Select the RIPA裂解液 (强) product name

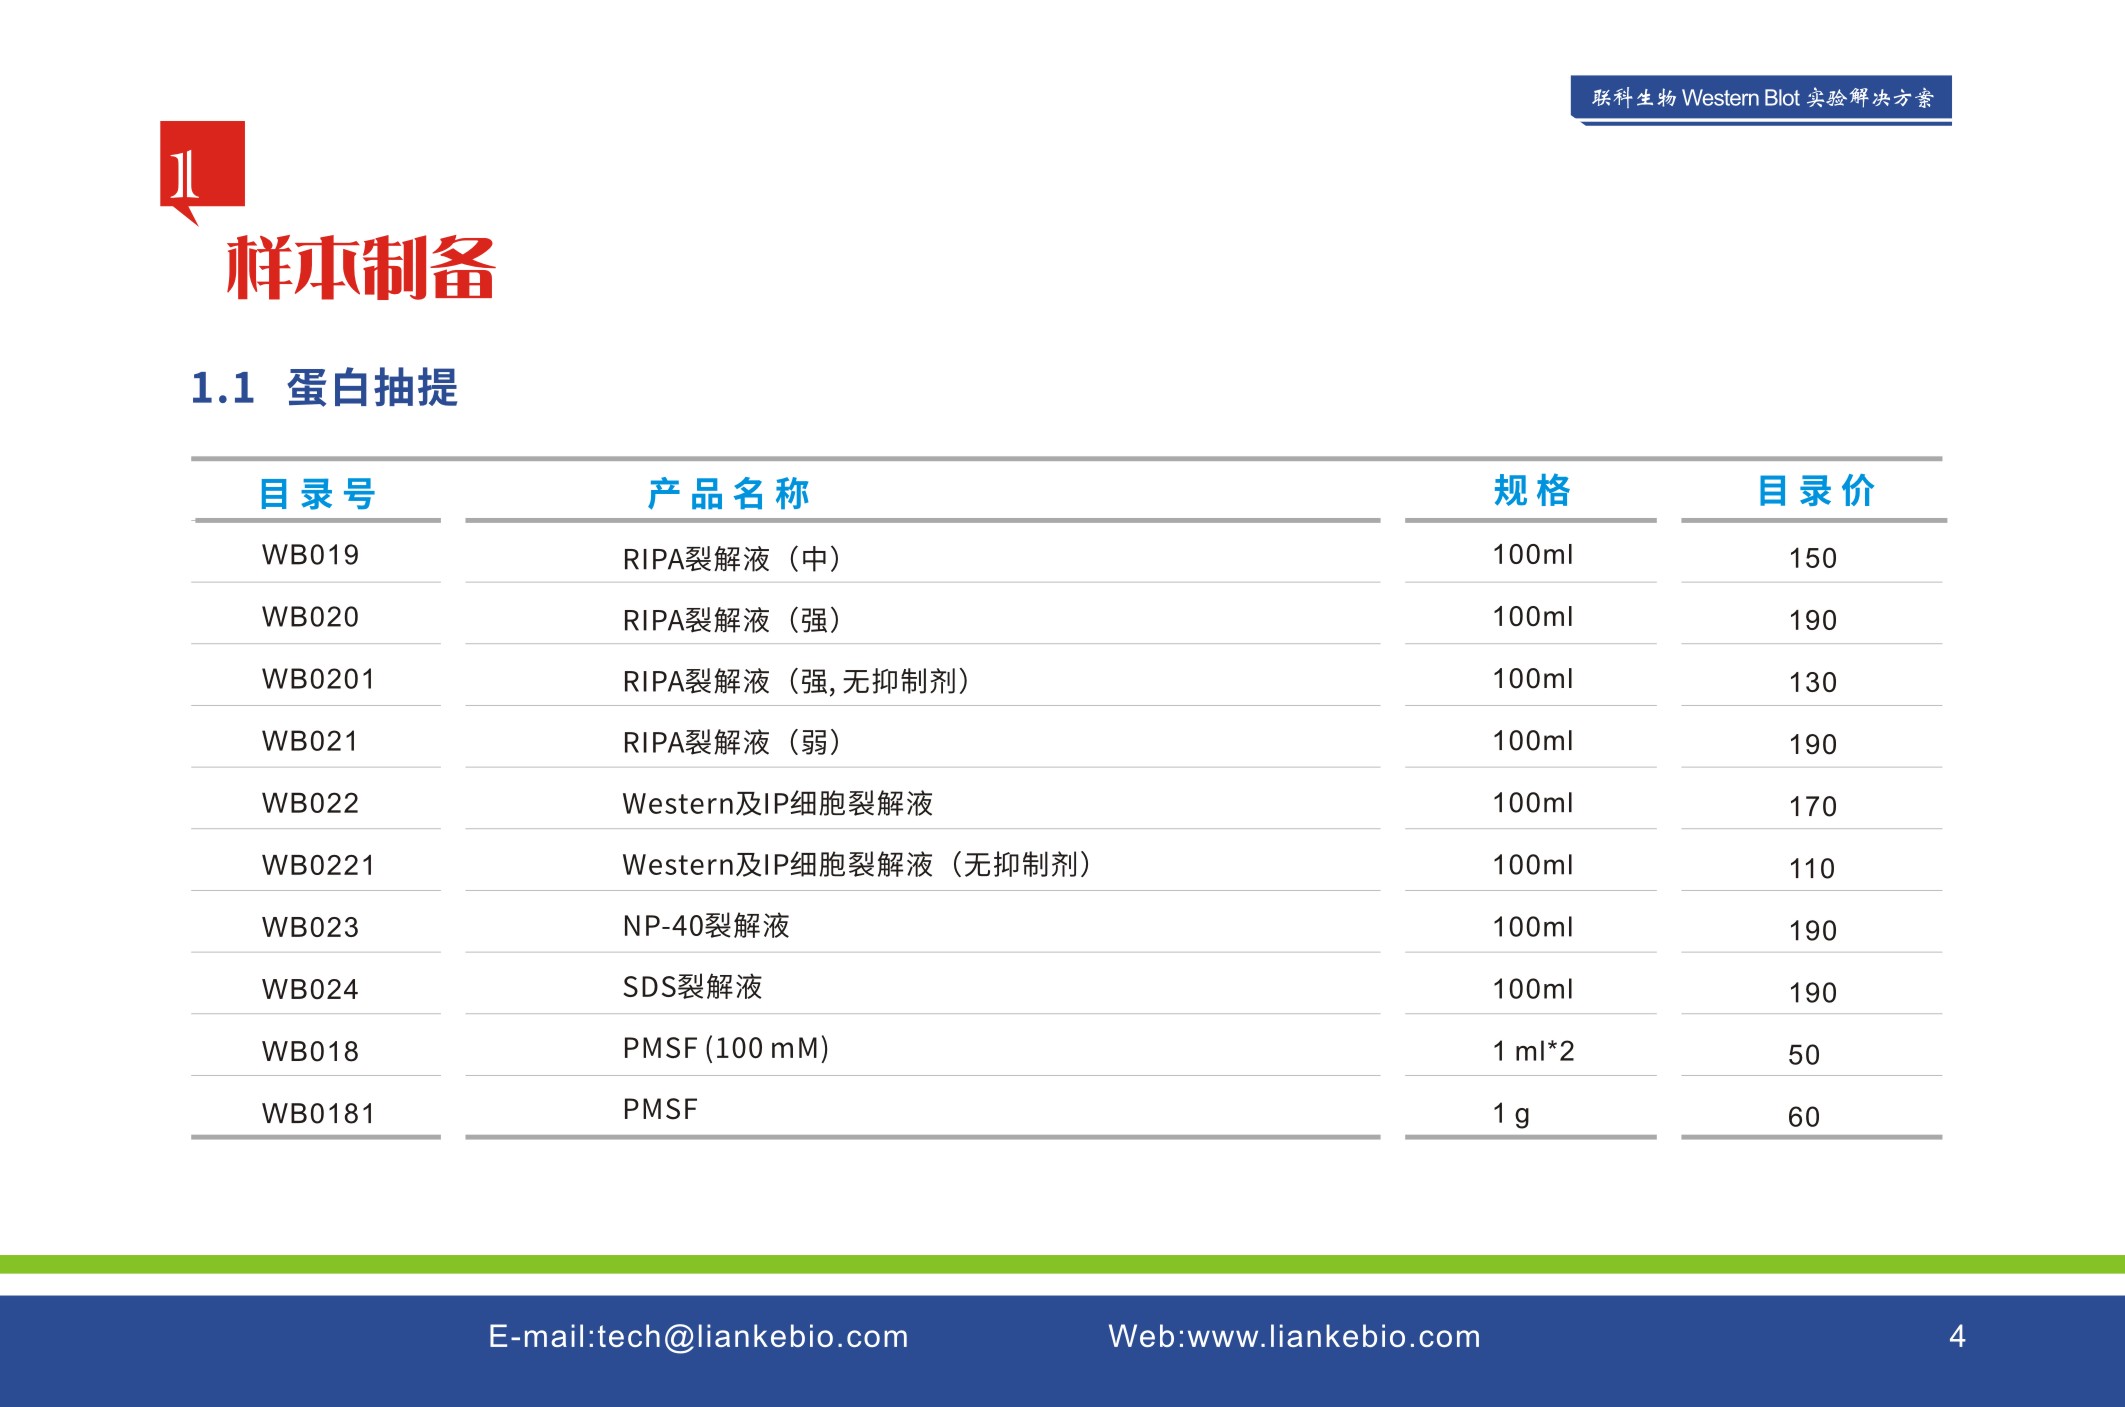tap(731, 620)
